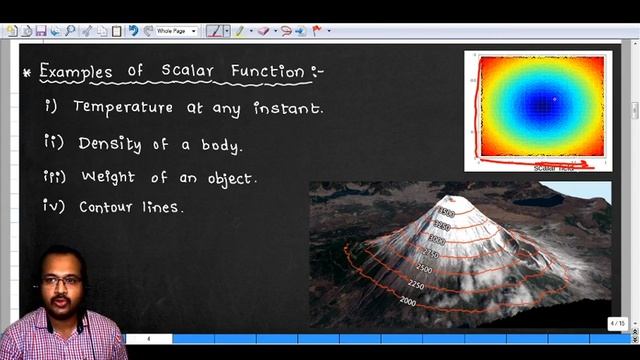Click the Paste clipboard icon
The height and width of the screenshot is (360, 640).
click(117, 31)
